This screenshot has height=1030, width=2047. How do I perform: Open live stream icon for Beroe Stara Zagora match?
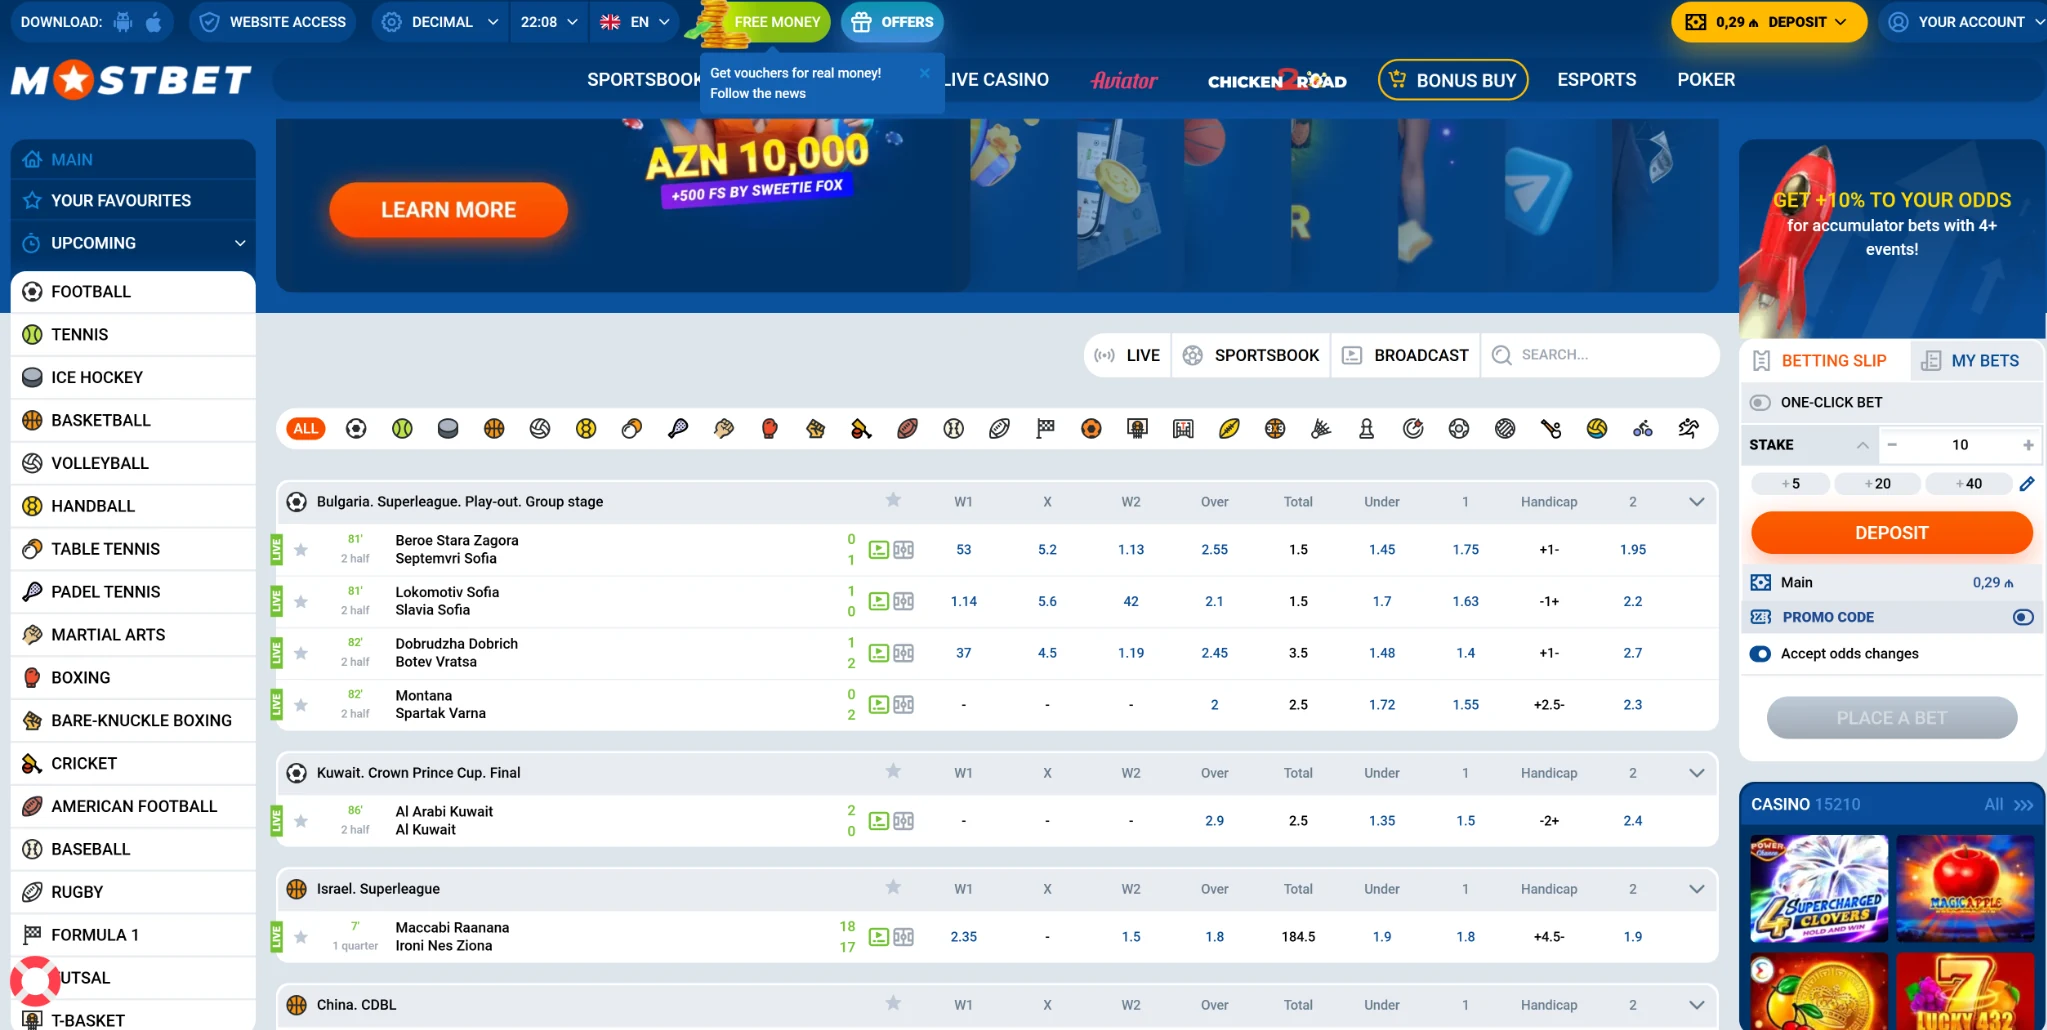(x=879, y=550)
